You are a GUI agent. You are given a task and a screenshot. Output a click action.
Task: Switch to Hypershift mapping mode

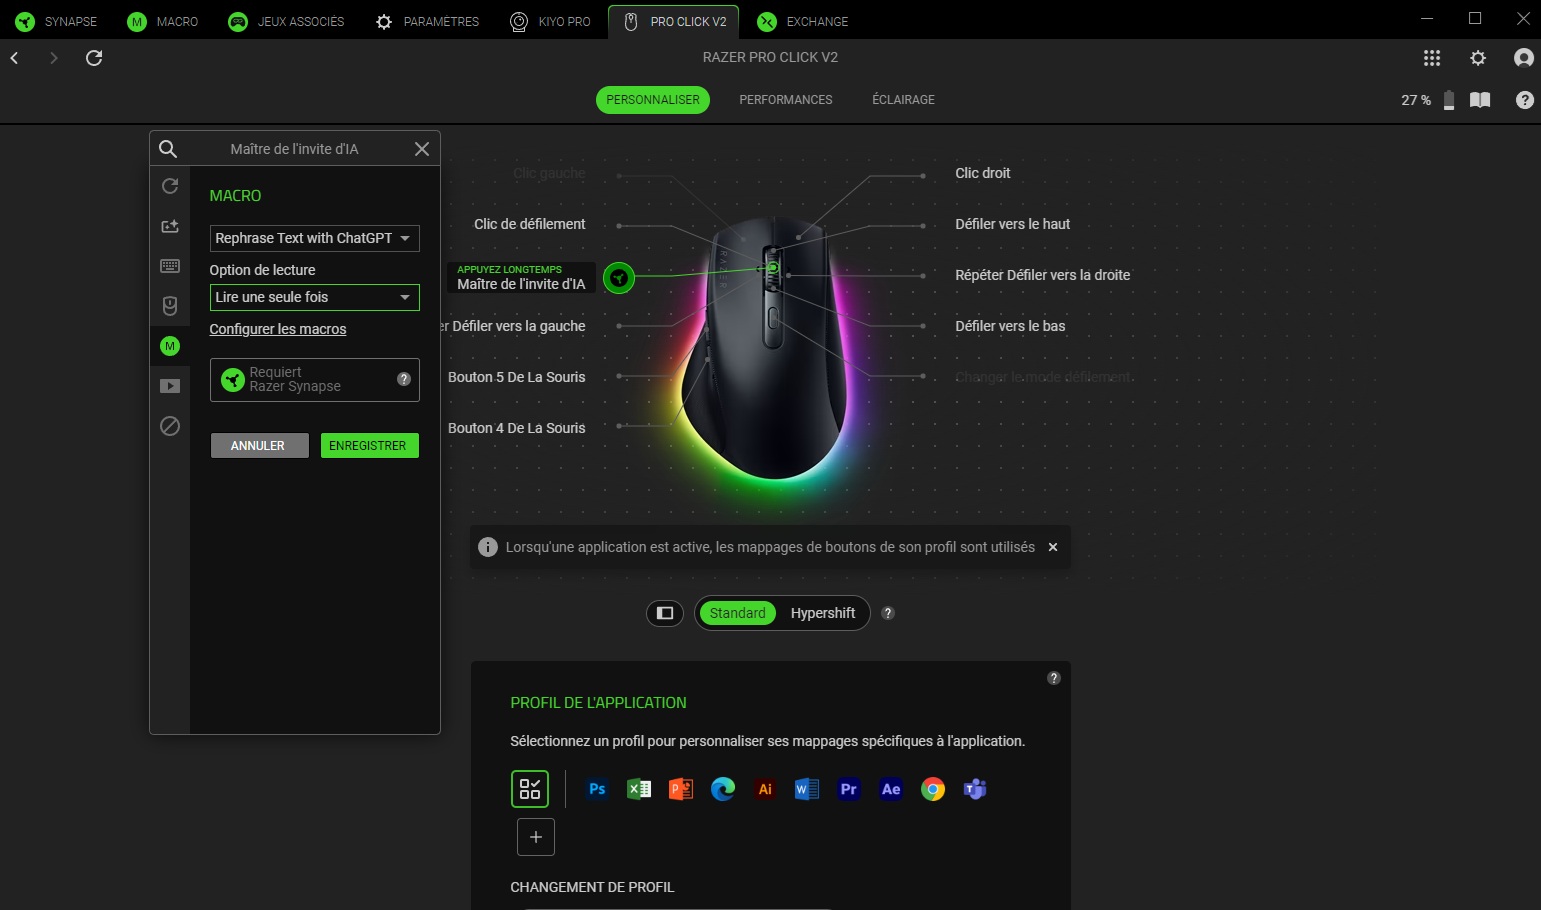[823, 613]
